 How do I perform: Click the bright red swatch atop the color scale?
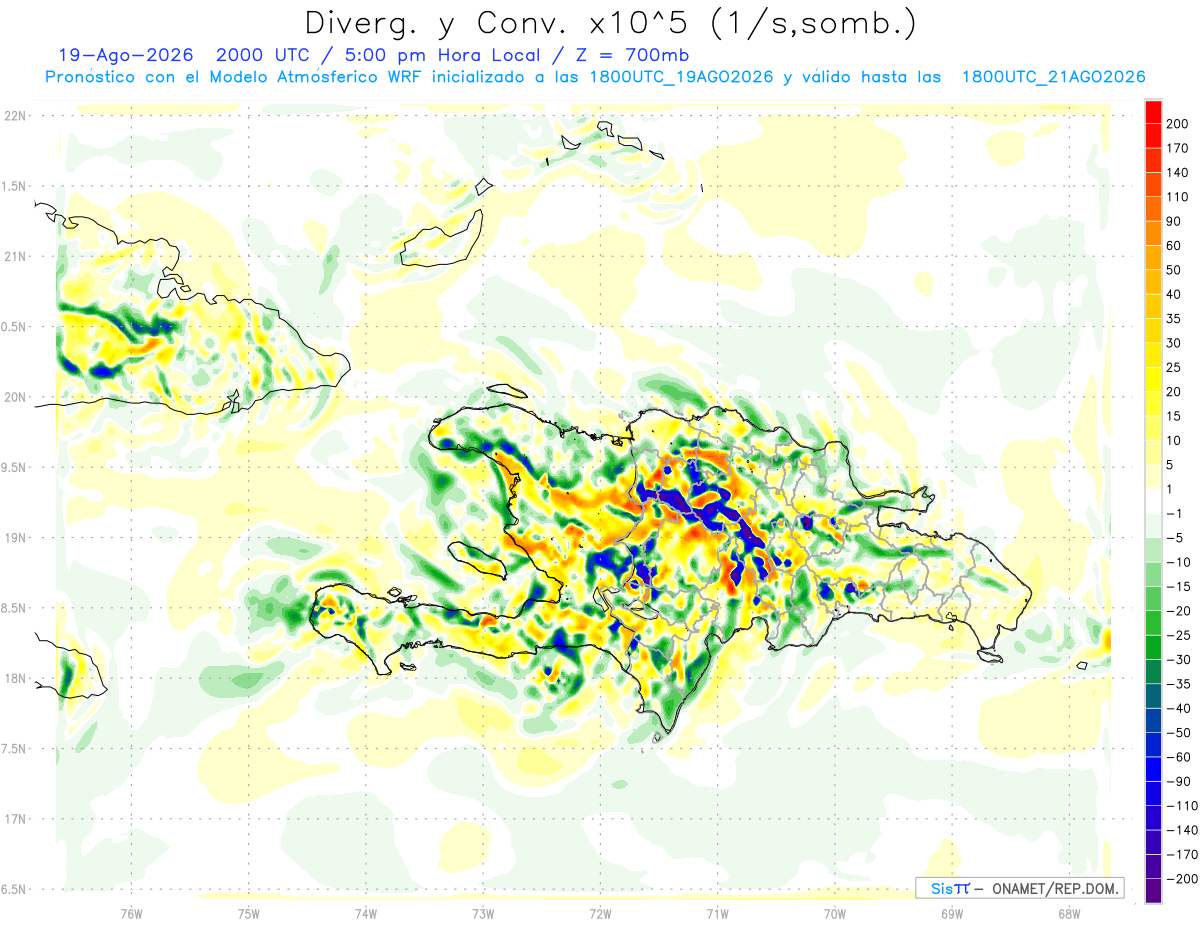(x=1153, y=111)
